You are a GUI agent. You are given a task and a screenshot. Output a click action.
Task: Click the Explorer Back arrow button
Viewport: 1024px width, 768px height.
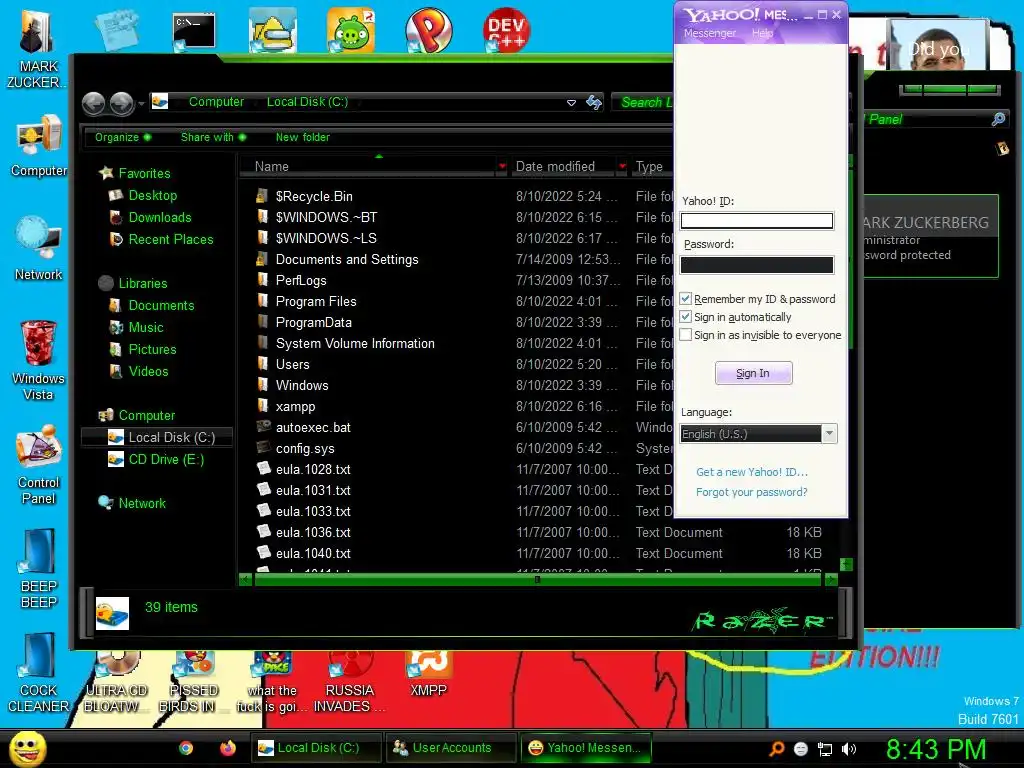point(93,103)
